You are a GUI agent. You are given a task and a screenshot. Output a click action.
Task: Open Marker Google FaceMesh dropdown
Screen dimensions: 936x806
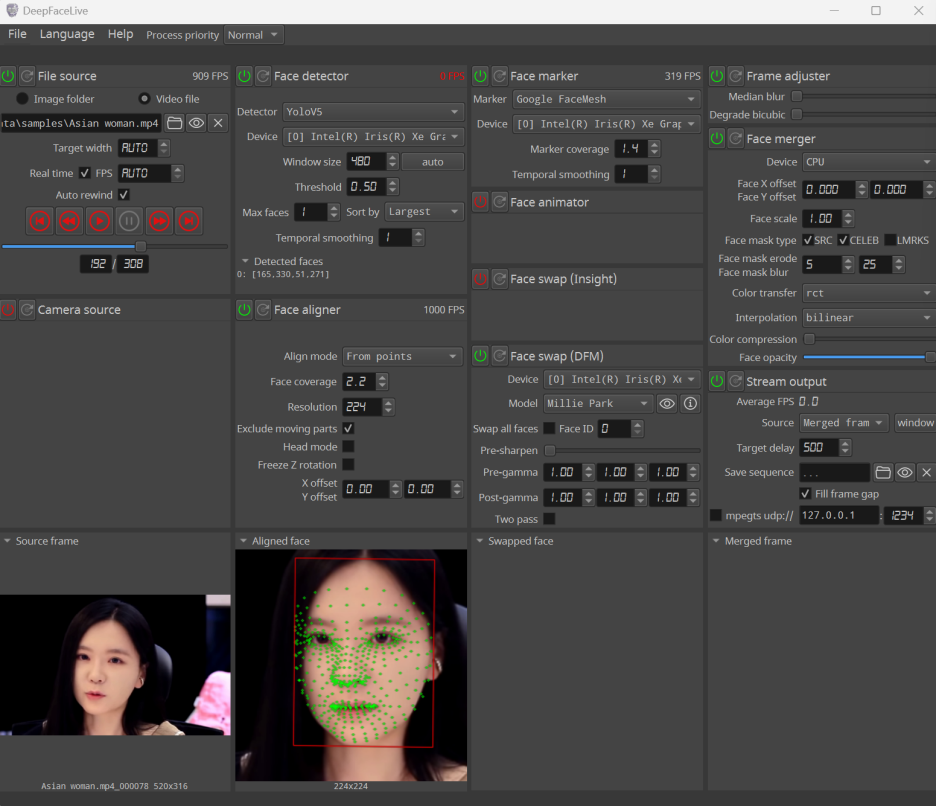(606, 99)
